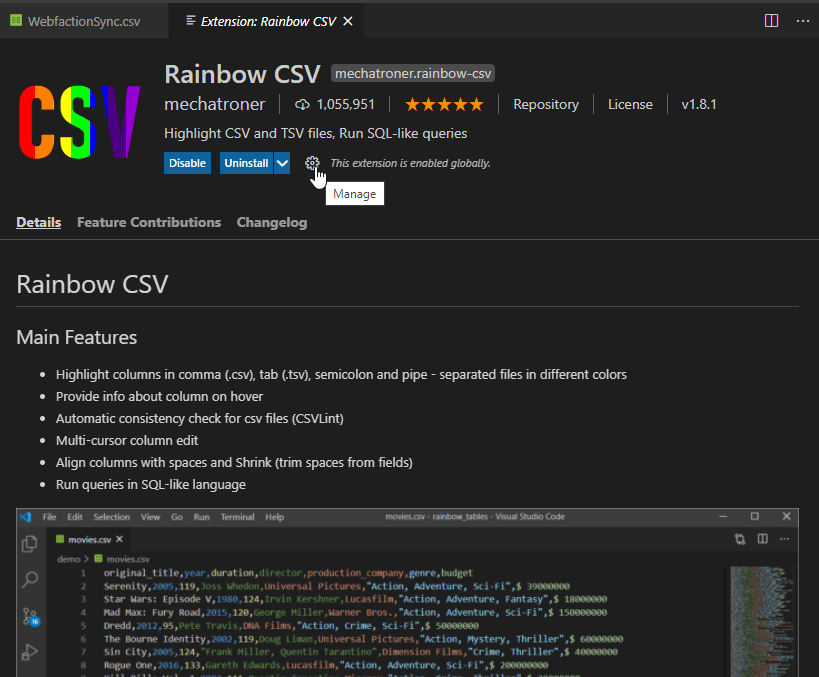Screen dimensions: 819x677
Task: Split the editor to the right
Action: tap(771, 21)
